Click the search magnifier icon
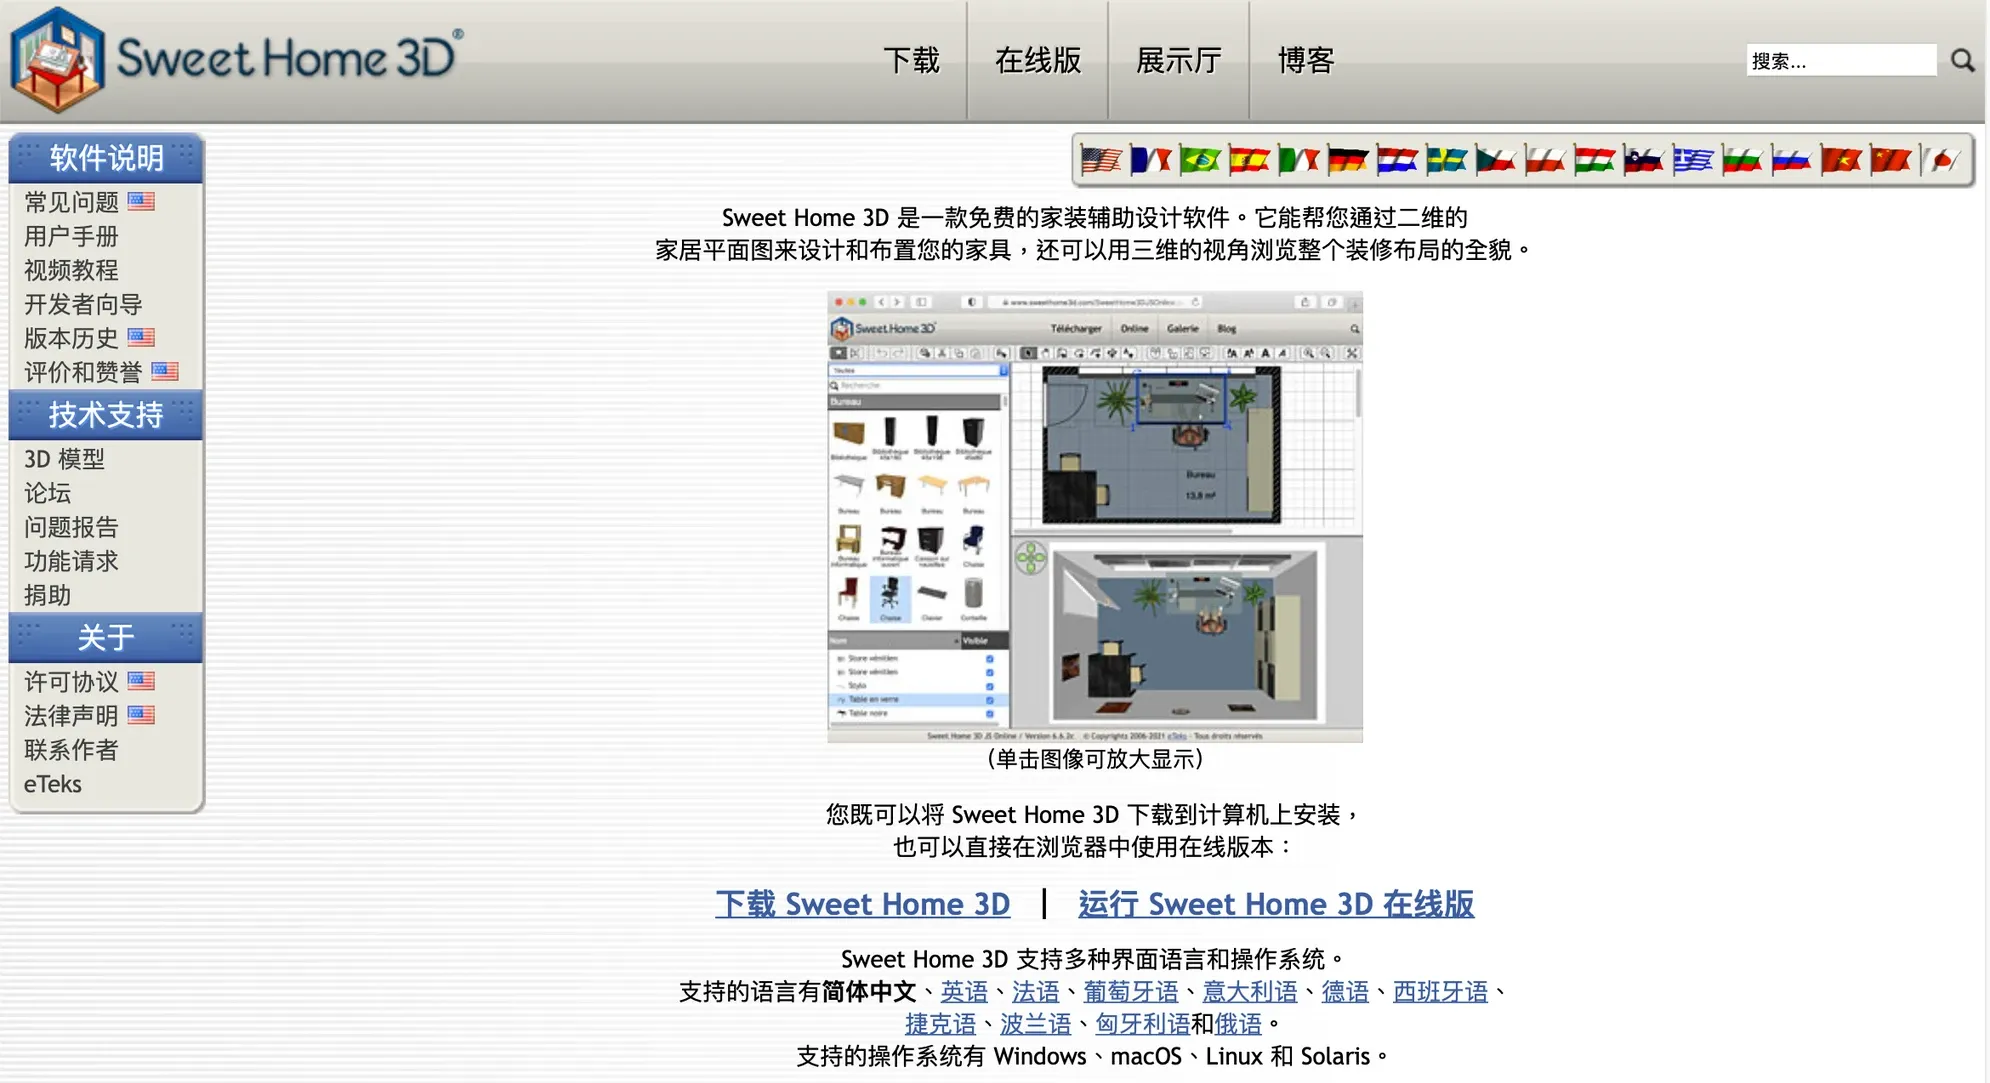This screenshot has height=1083, width=1990. 1962,61
